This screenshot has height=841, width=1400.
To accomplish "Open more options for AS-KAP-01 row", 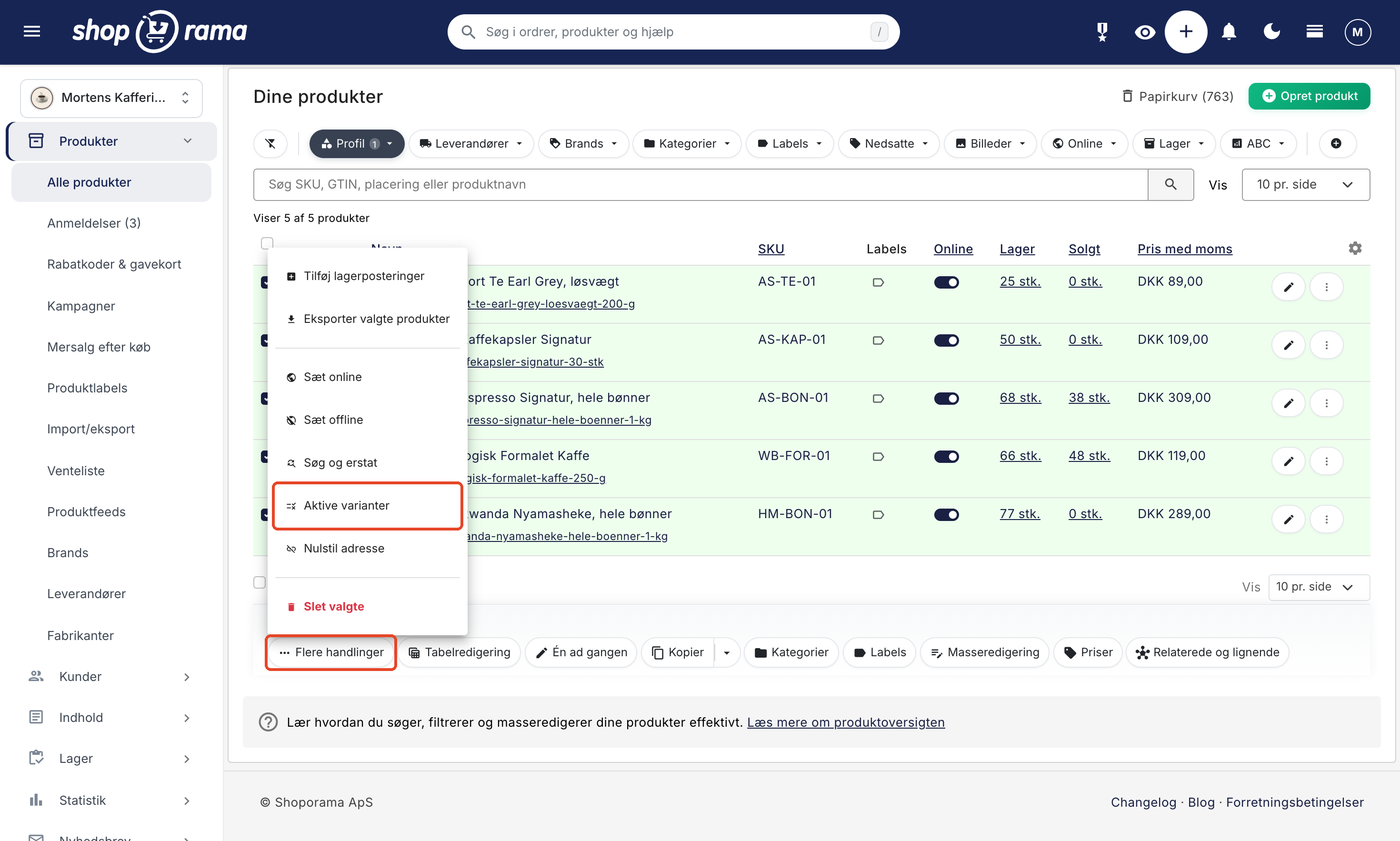I will pyautogui.click(x=1327, y=345).
